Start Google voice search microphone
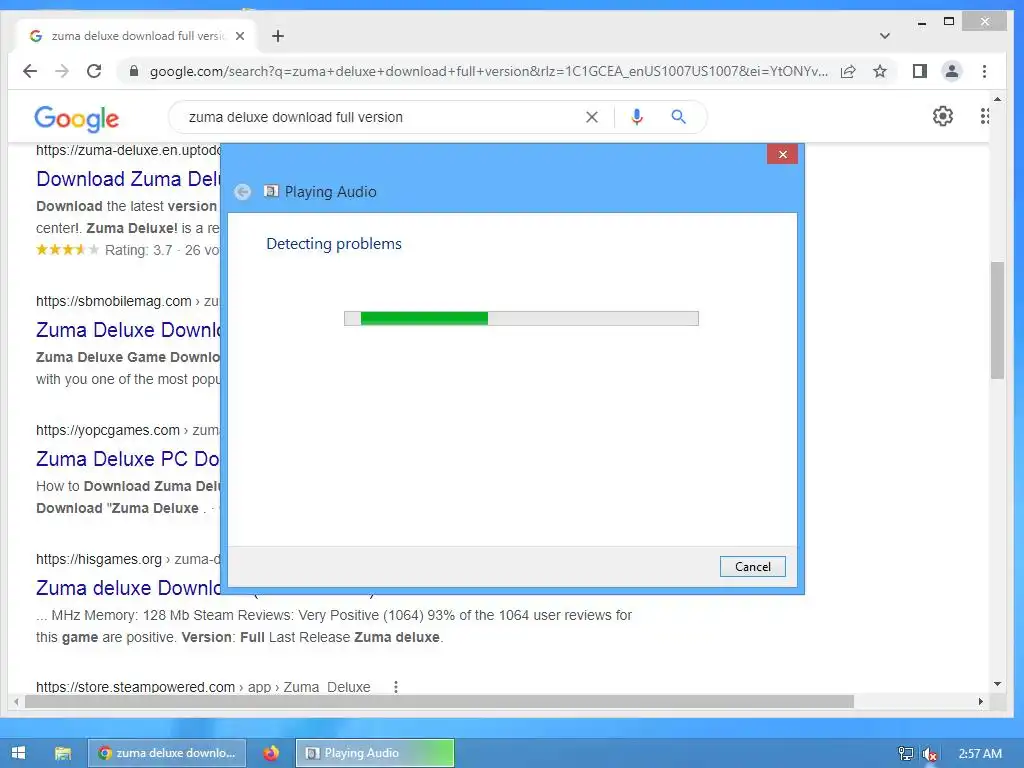Viewport: 1024px width, 768px height. (637, 117)
